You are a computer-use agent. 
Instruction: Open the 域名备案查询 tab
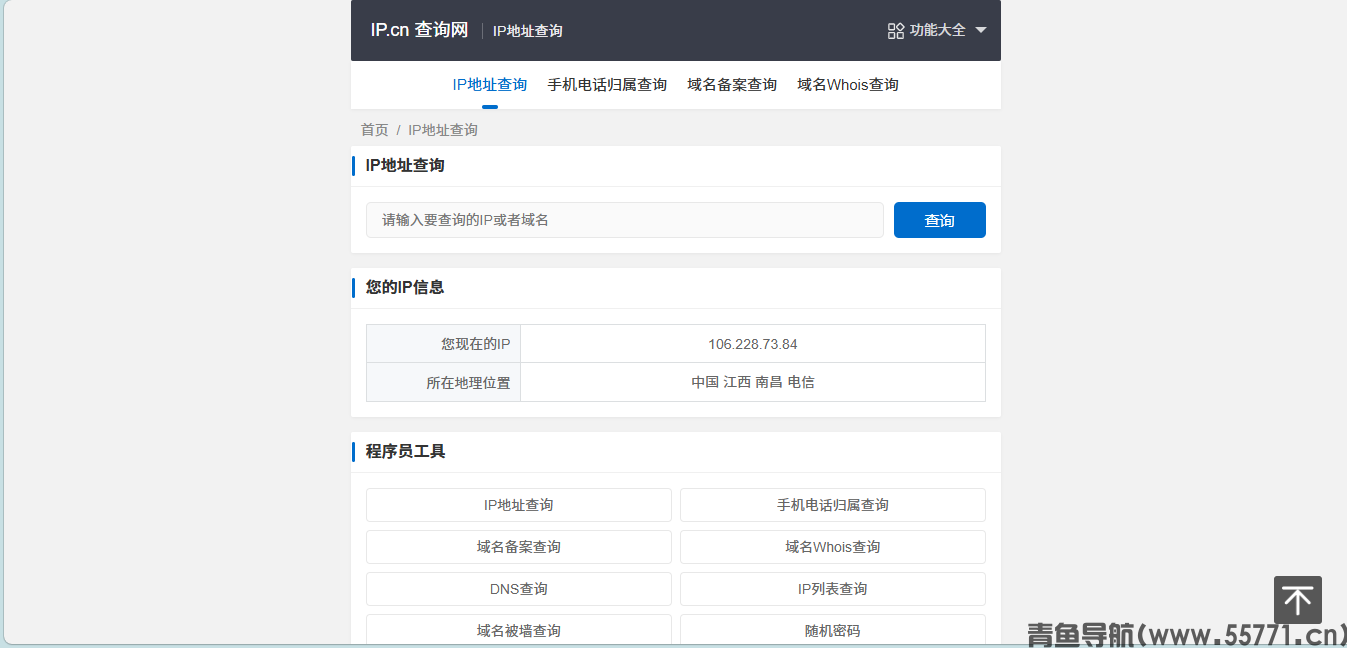(732, 85)
